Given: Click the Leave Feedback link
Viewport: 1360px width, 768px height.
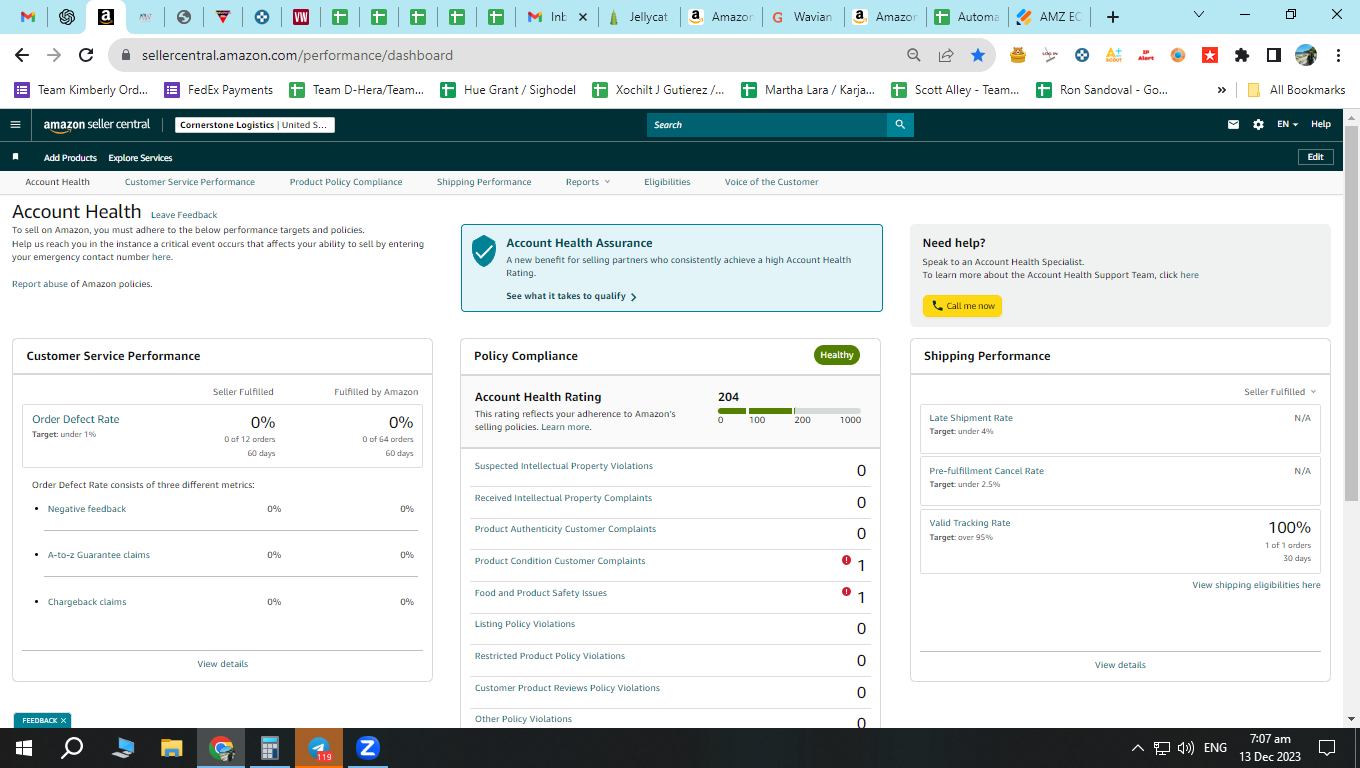Looking at the screenshot, I should coord(184,215).
